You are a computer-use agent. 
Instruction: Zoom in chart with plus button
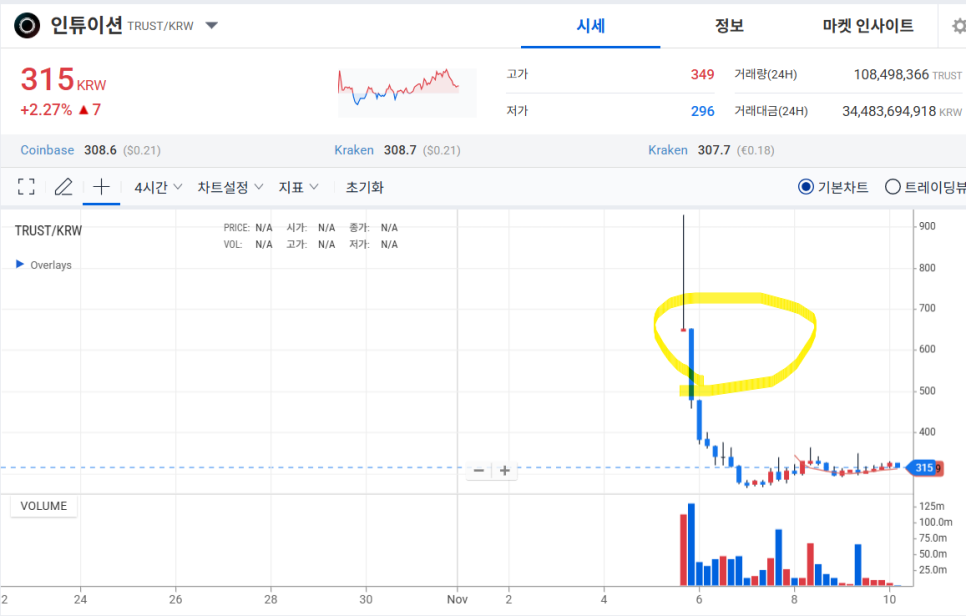(x=505, y=471)
